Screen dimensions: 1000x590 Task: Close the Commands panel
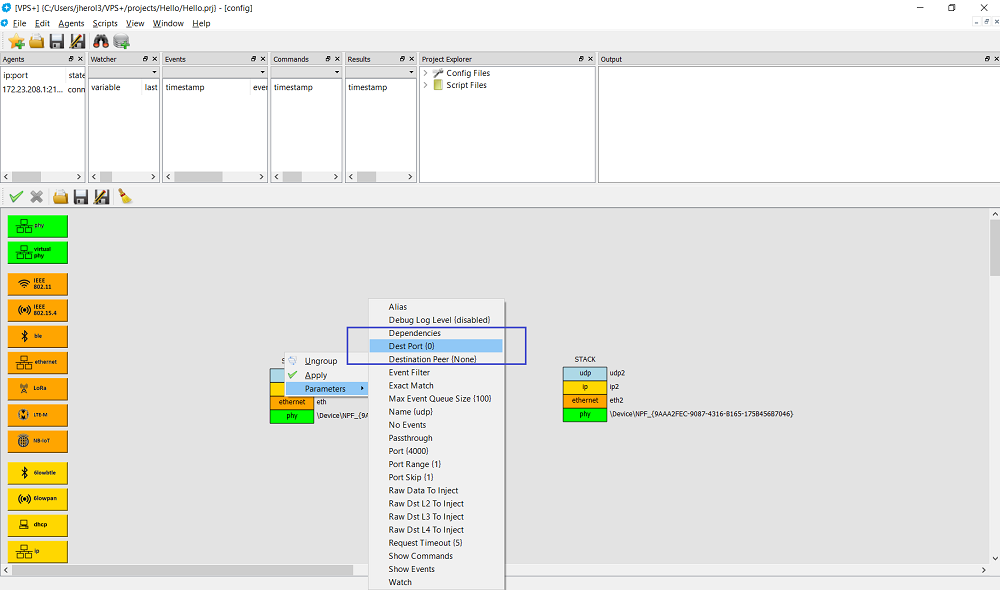point(338,59)
